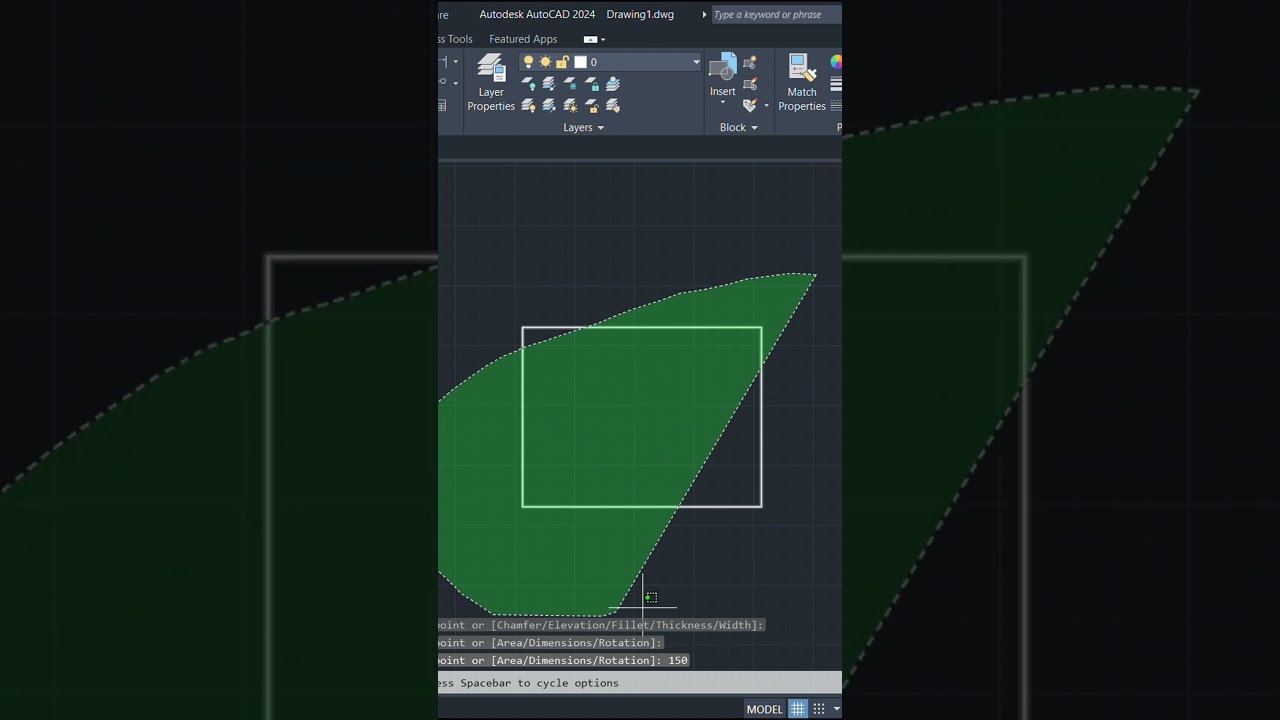
Task: Toggle drawing grid display in status bar
Action: tap(797, 709)
